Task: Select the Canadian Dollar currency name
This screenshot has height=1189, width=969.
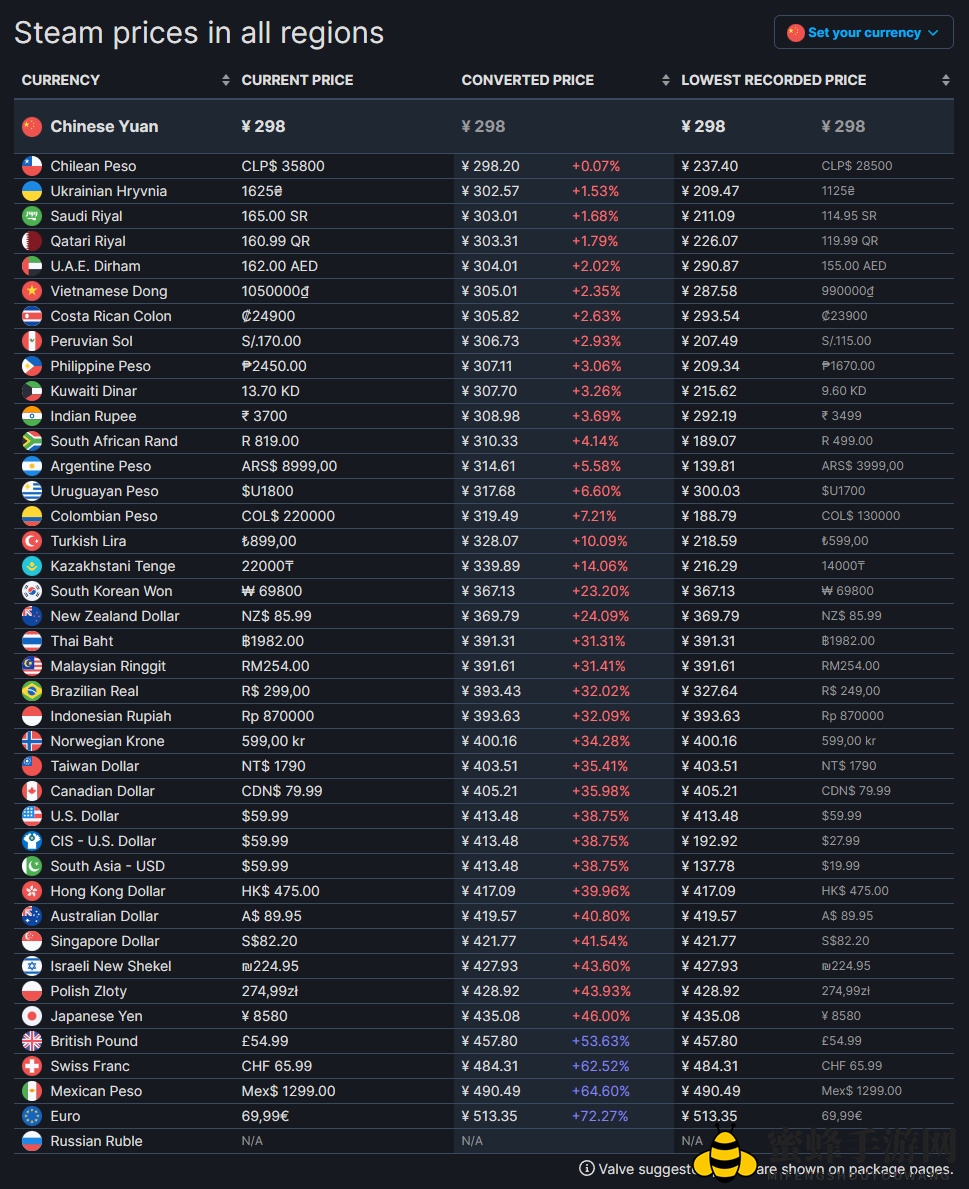Action: (x=102, y=791)
